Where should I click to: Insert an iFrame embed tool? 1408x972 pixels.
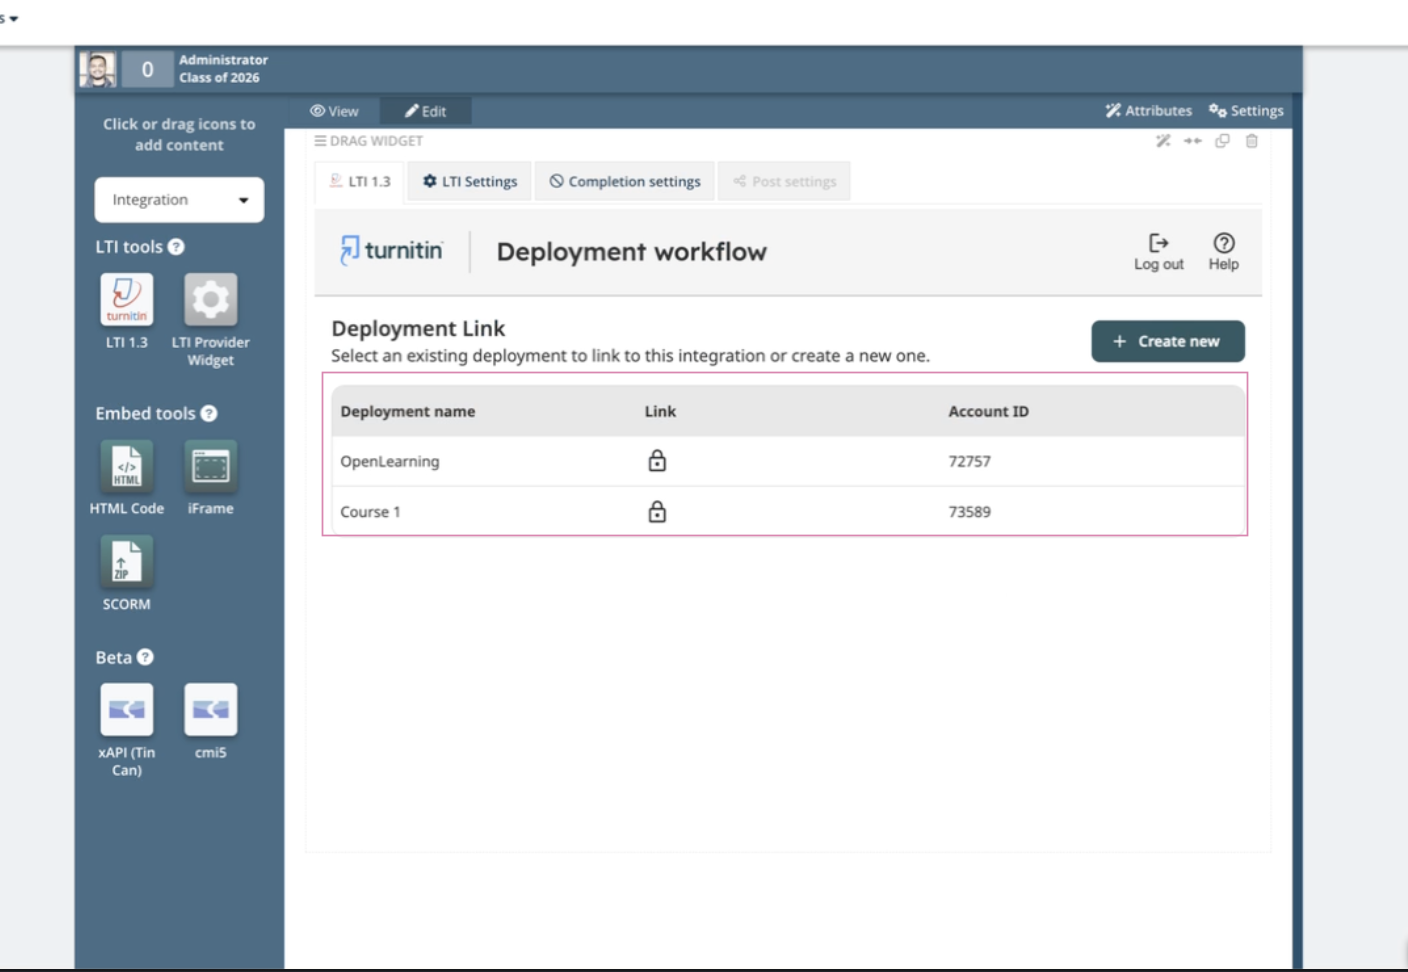coord(210,466)
